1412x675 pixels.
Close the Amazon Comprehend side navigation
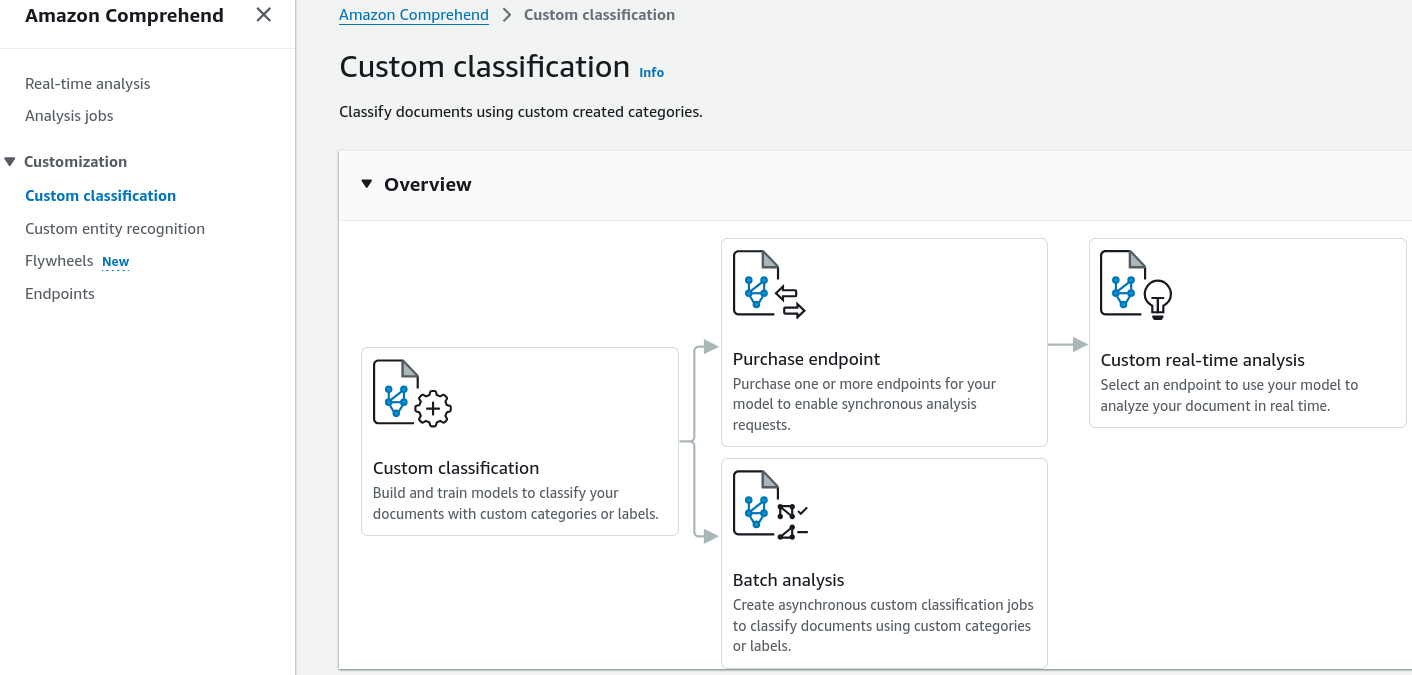tap(263, 15)
